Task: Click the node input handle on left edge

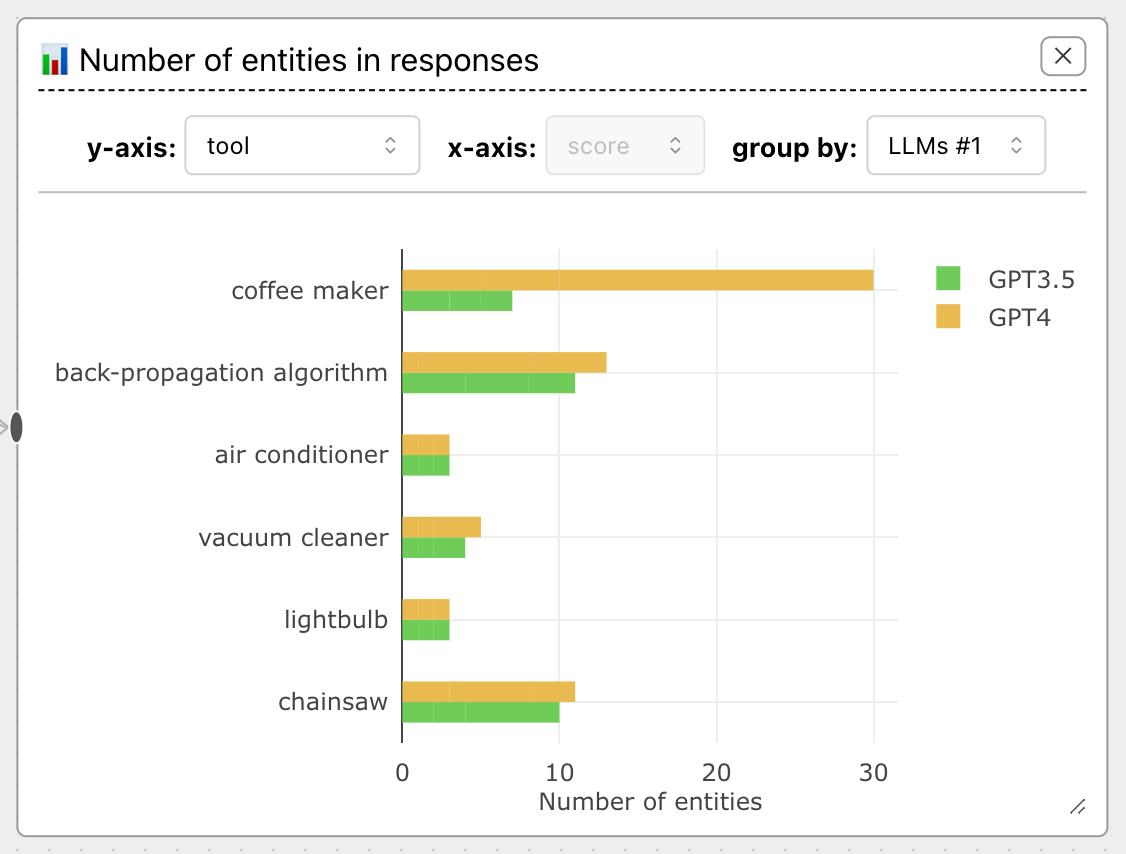Action: 16,427
